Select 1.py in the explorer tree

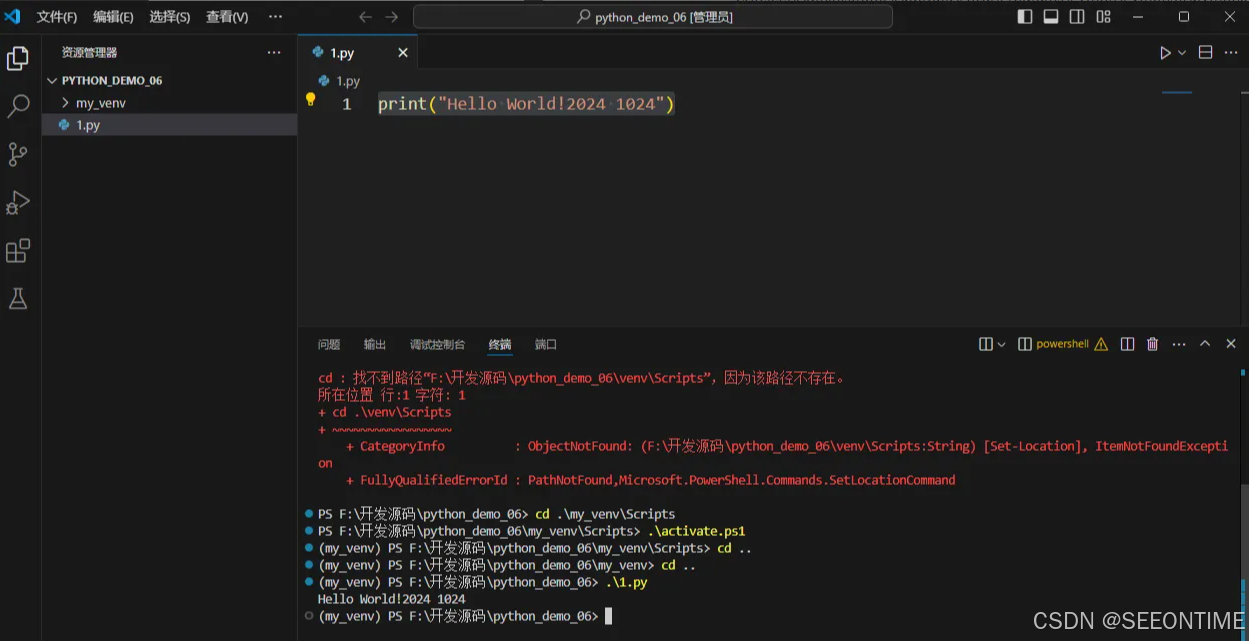(x=169, y=125)
